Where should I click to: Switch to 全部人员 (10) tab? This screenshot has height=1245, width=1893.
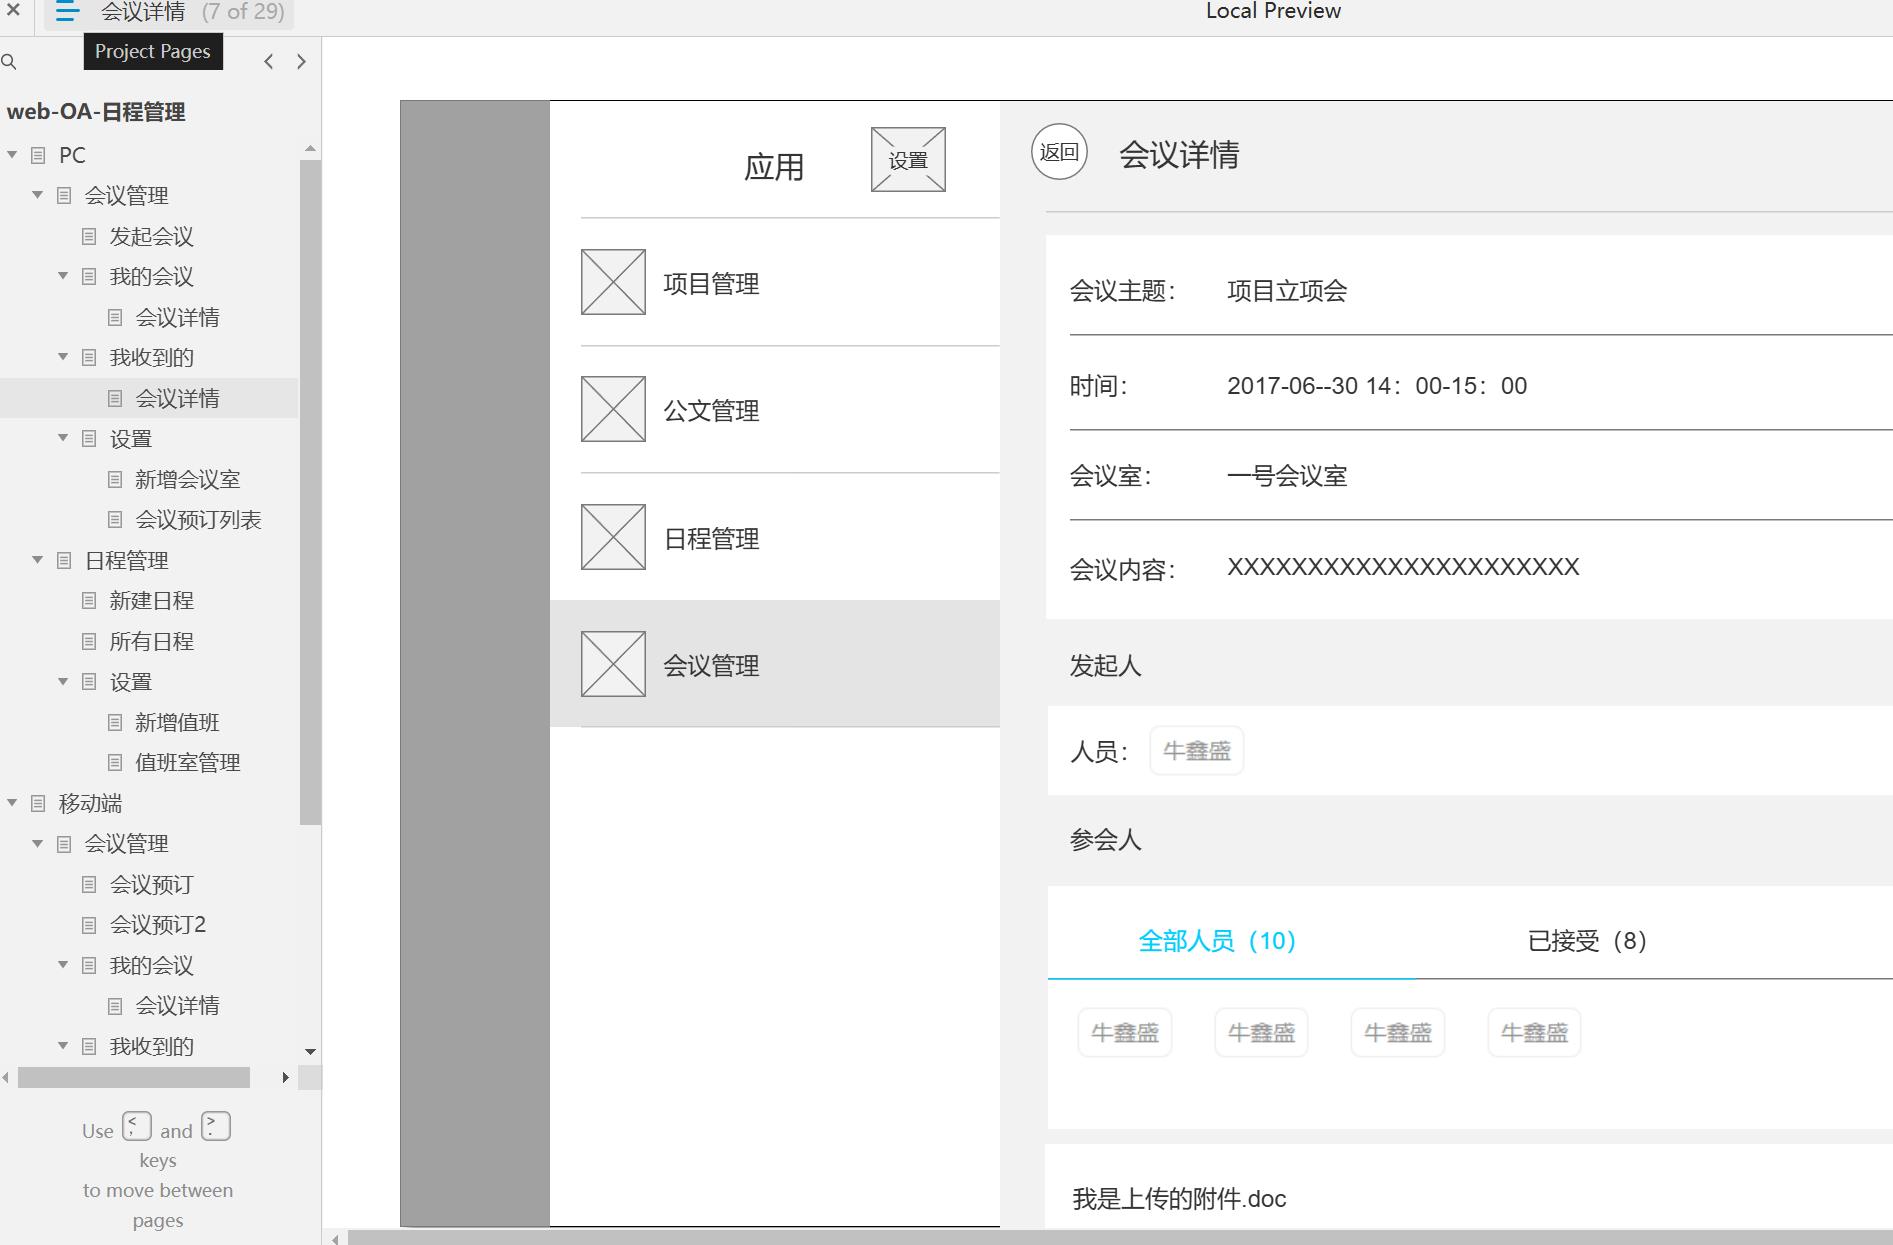(x=1217, y=941)
